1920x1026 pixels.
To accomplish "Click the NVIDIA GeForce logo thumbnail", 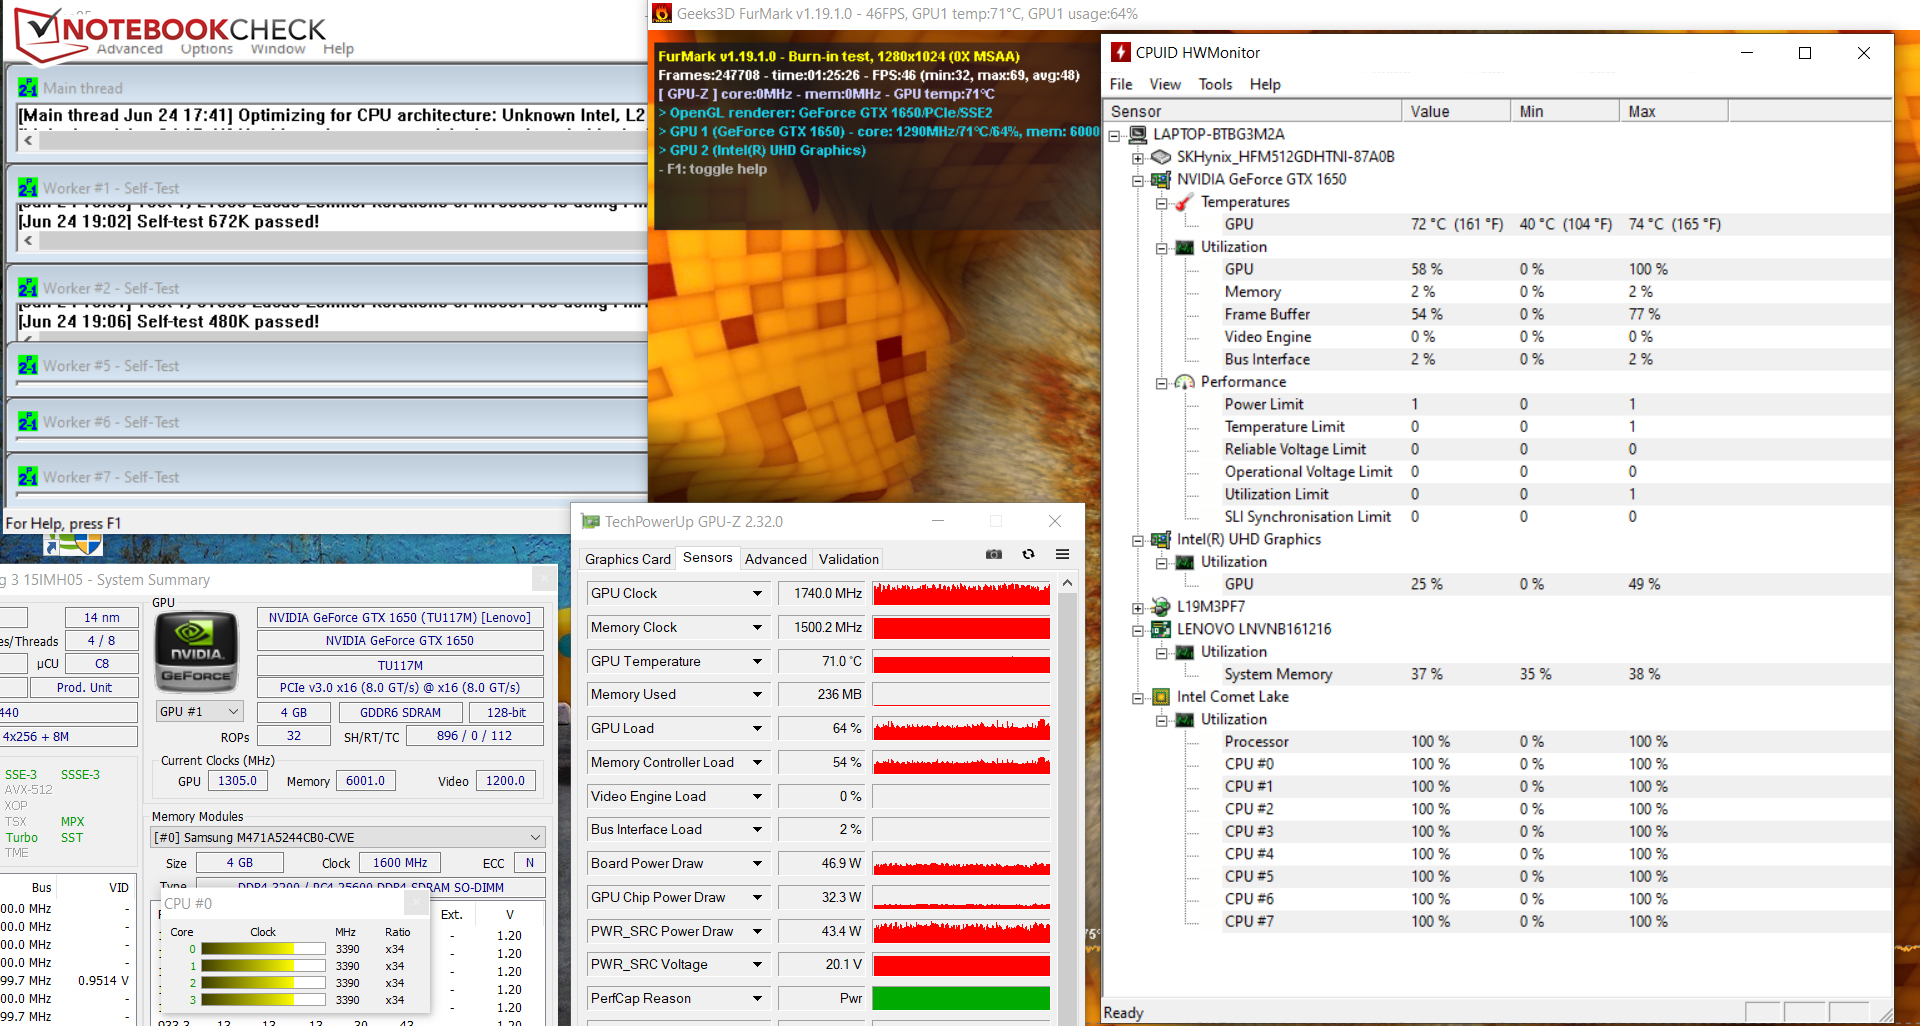I will tap(196, 651).
